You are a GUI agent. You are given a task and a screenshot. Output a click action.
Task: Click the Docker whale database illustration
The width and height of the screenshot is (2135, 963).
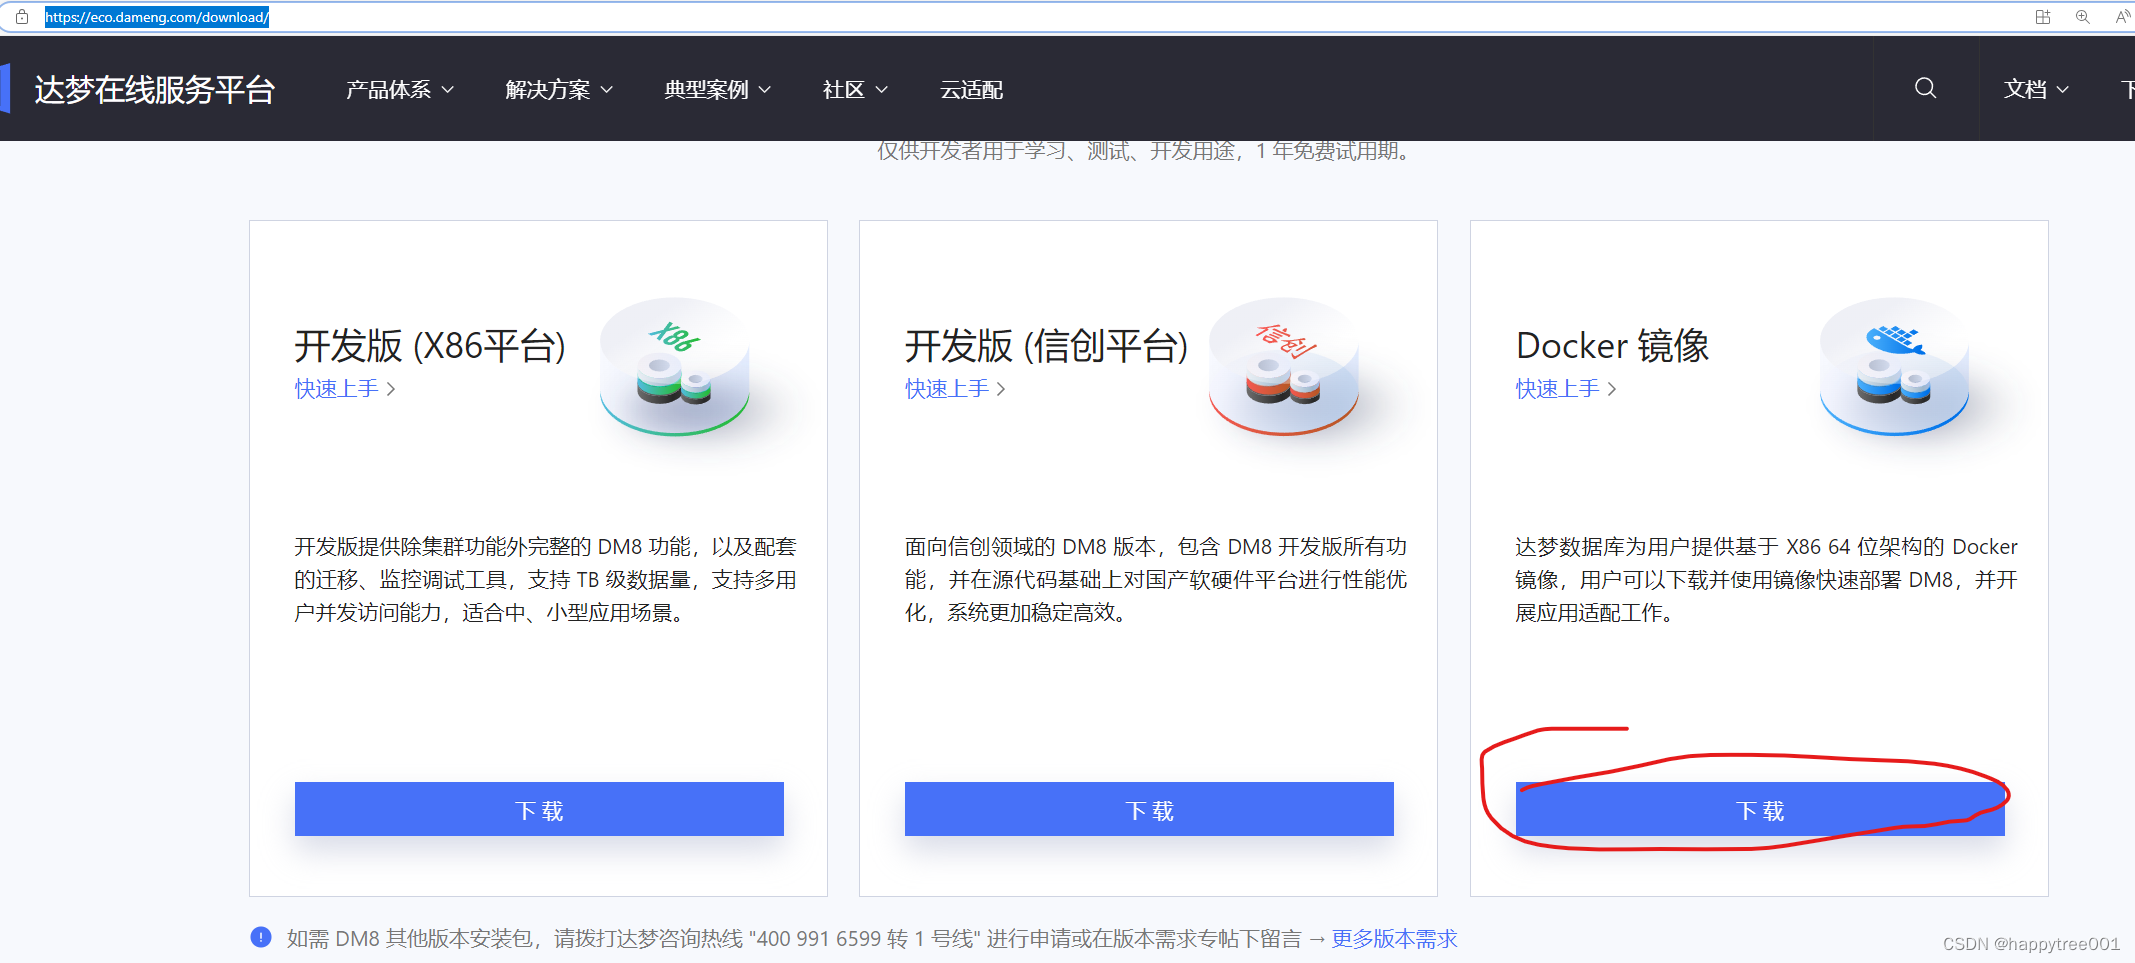pos(1894,367)
